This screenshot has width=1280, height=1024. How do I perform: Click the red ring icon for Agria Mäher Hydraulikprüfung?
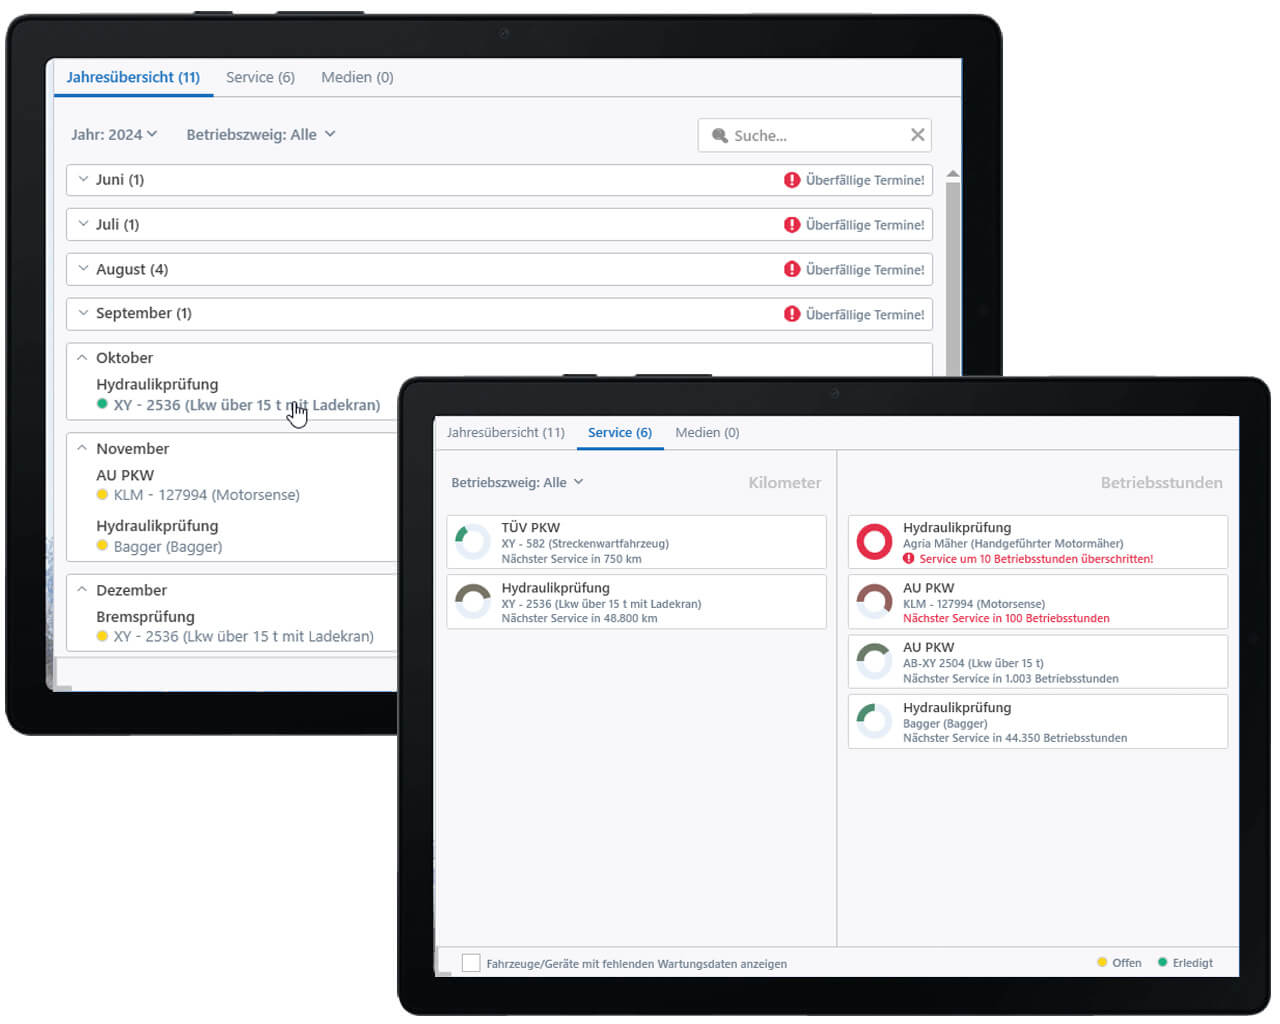pyautogui.click(x=874, y=541)
